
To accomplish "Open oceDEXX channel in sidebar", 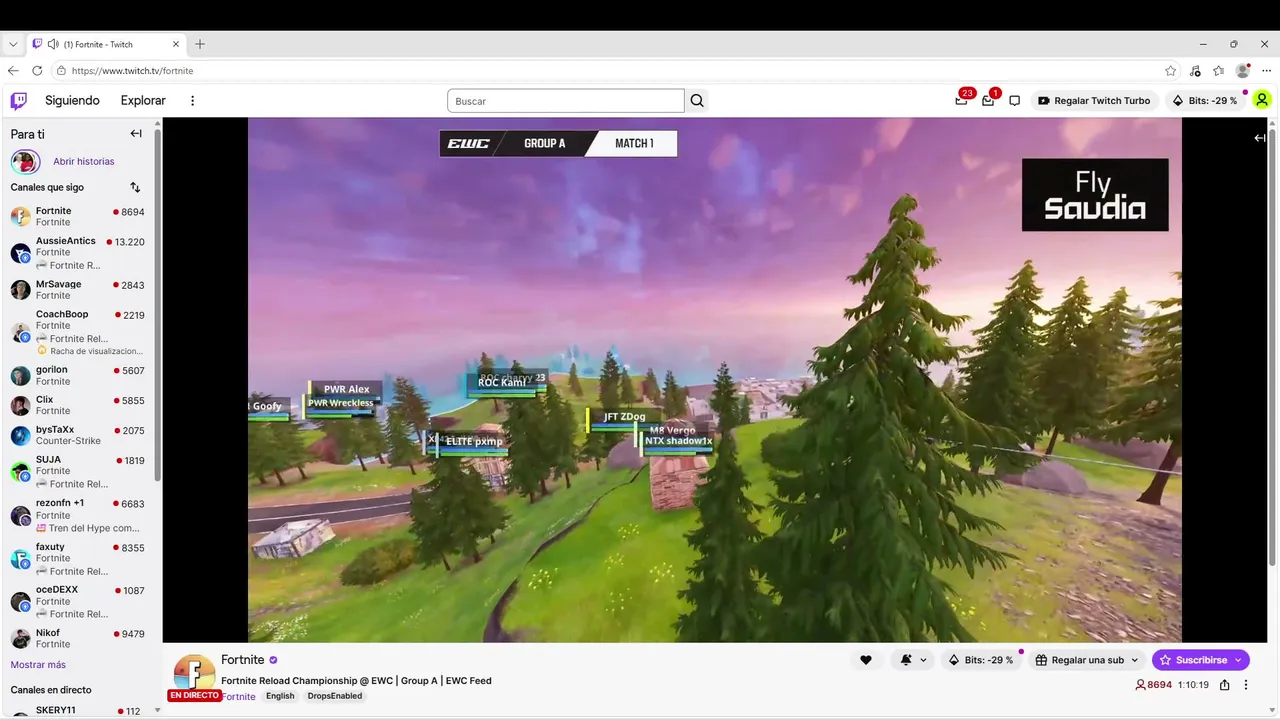I will click(78, 601).
